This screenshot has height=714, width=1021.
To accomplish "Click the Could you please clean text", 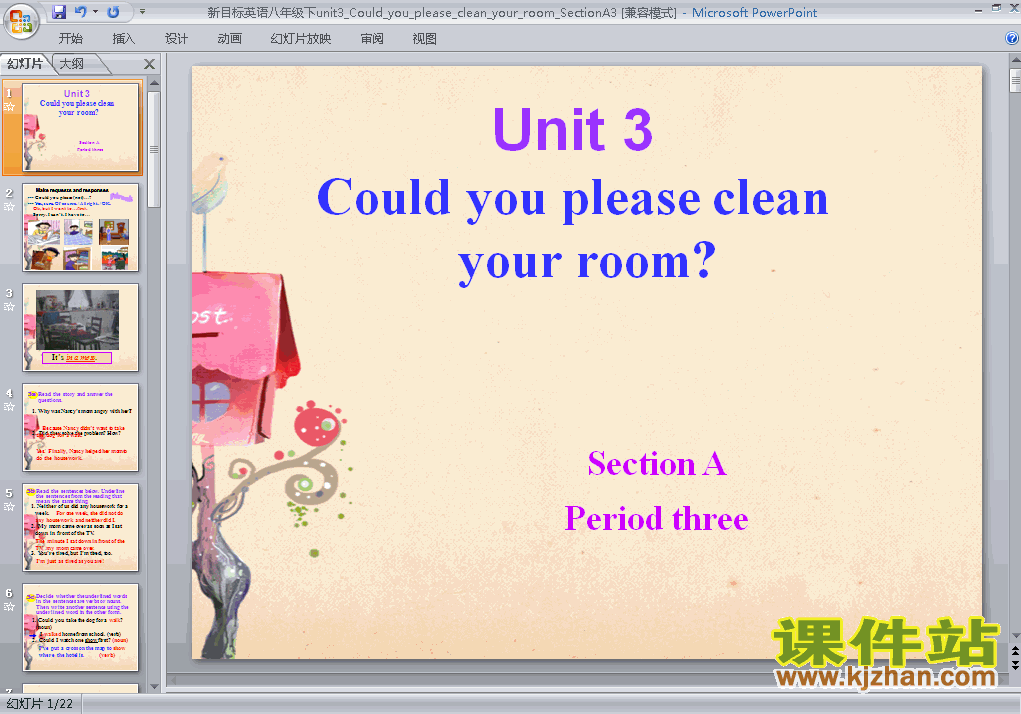I will click(x=573, y=199).
